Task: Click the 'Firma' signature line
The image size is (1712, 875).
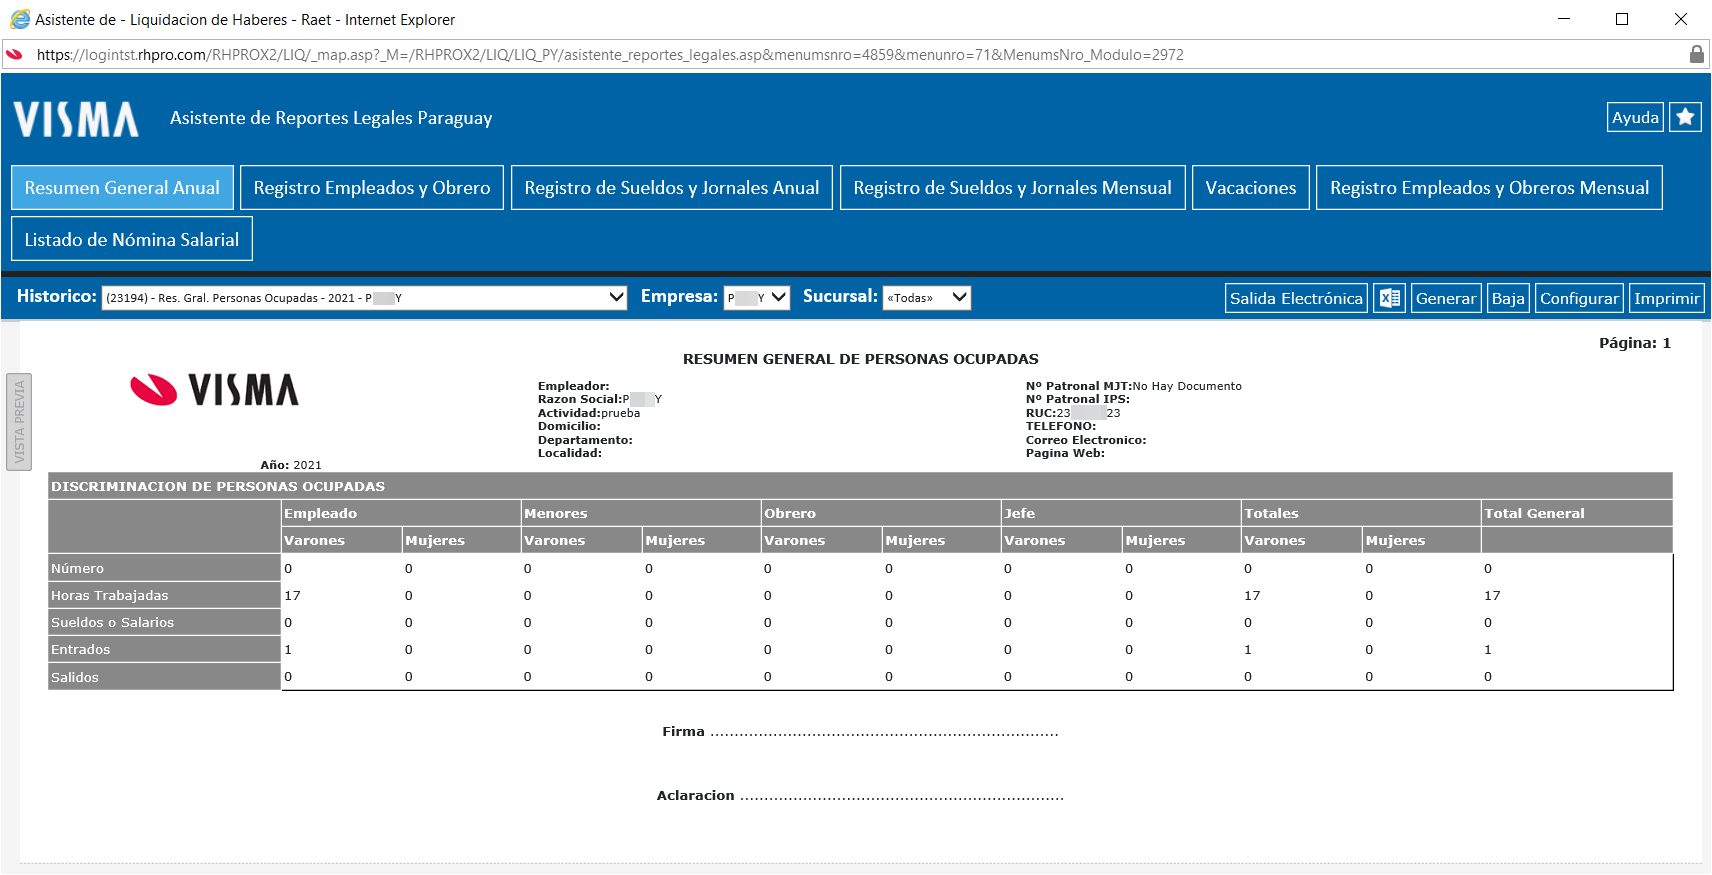Action: (x=860, y=731)
